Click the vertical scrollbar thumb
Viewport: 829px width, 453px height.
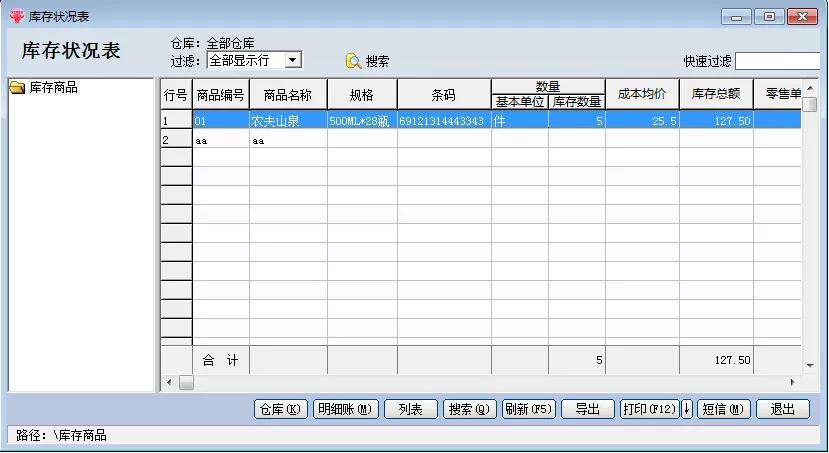(810, 104)
